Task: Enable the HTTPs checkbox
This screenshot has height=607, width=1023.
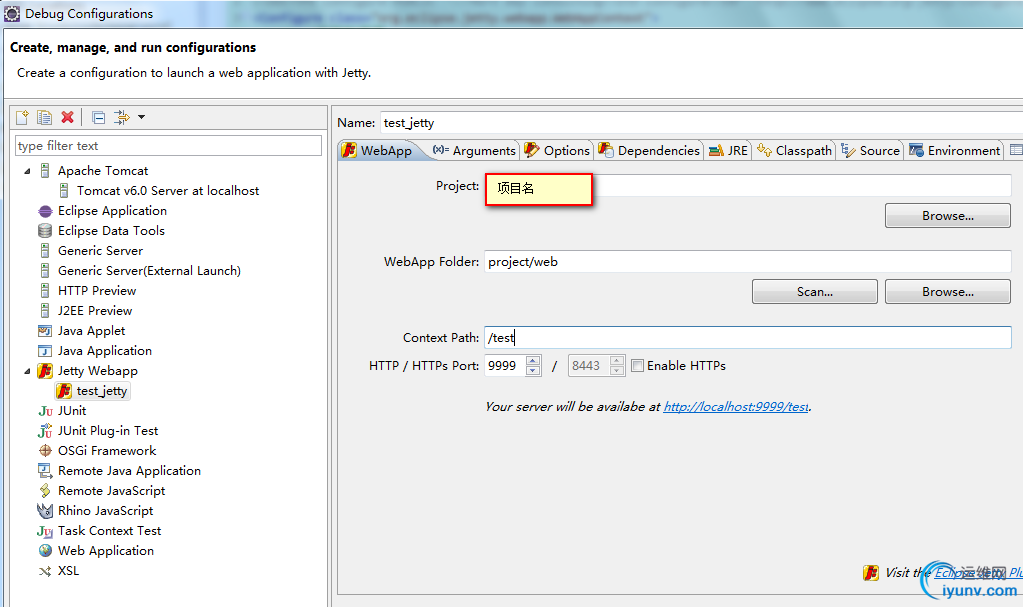Action: tap(637, 366)
